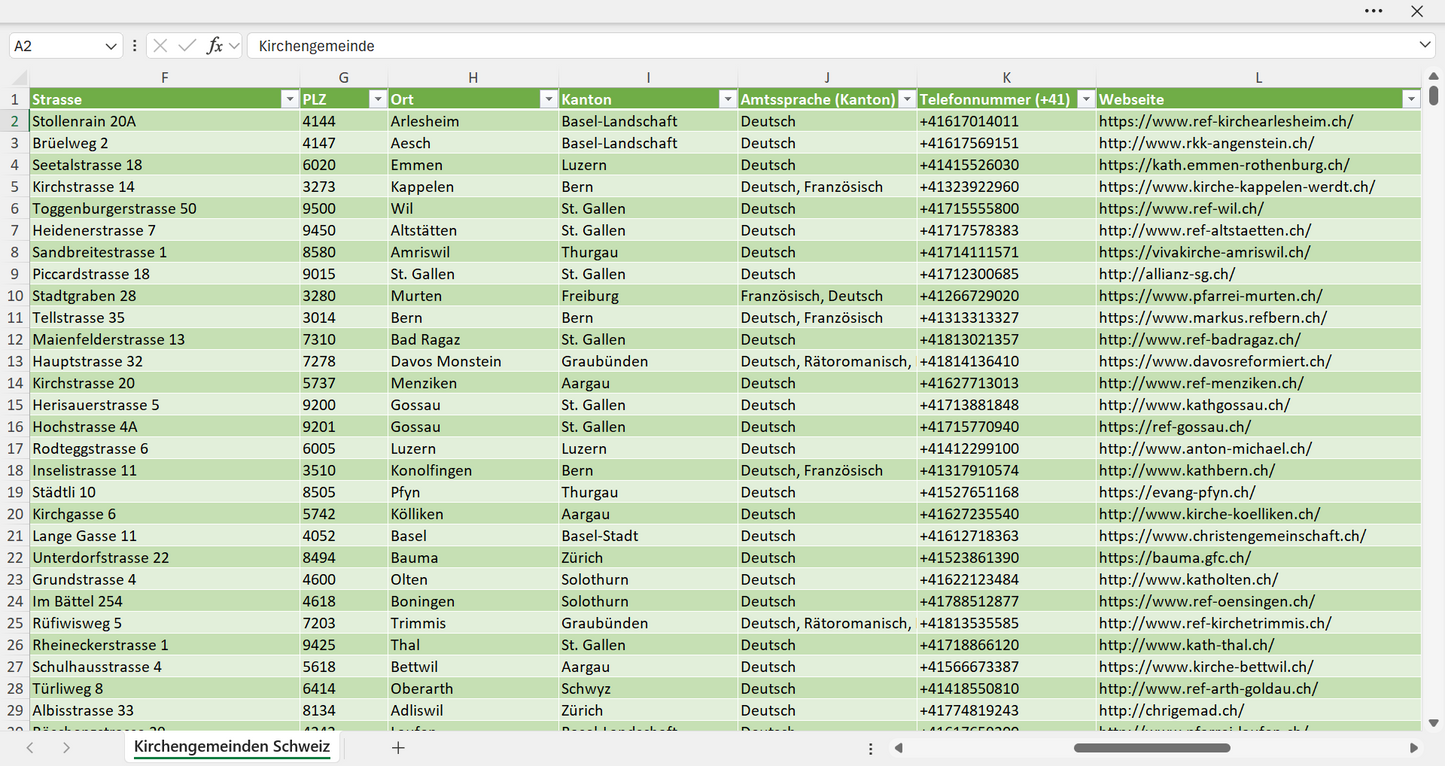This screenshot has width=1445, height=766.
Task: Select the Kirchengemeinden Schweiz sheet tab
Action: pos(232,747)
